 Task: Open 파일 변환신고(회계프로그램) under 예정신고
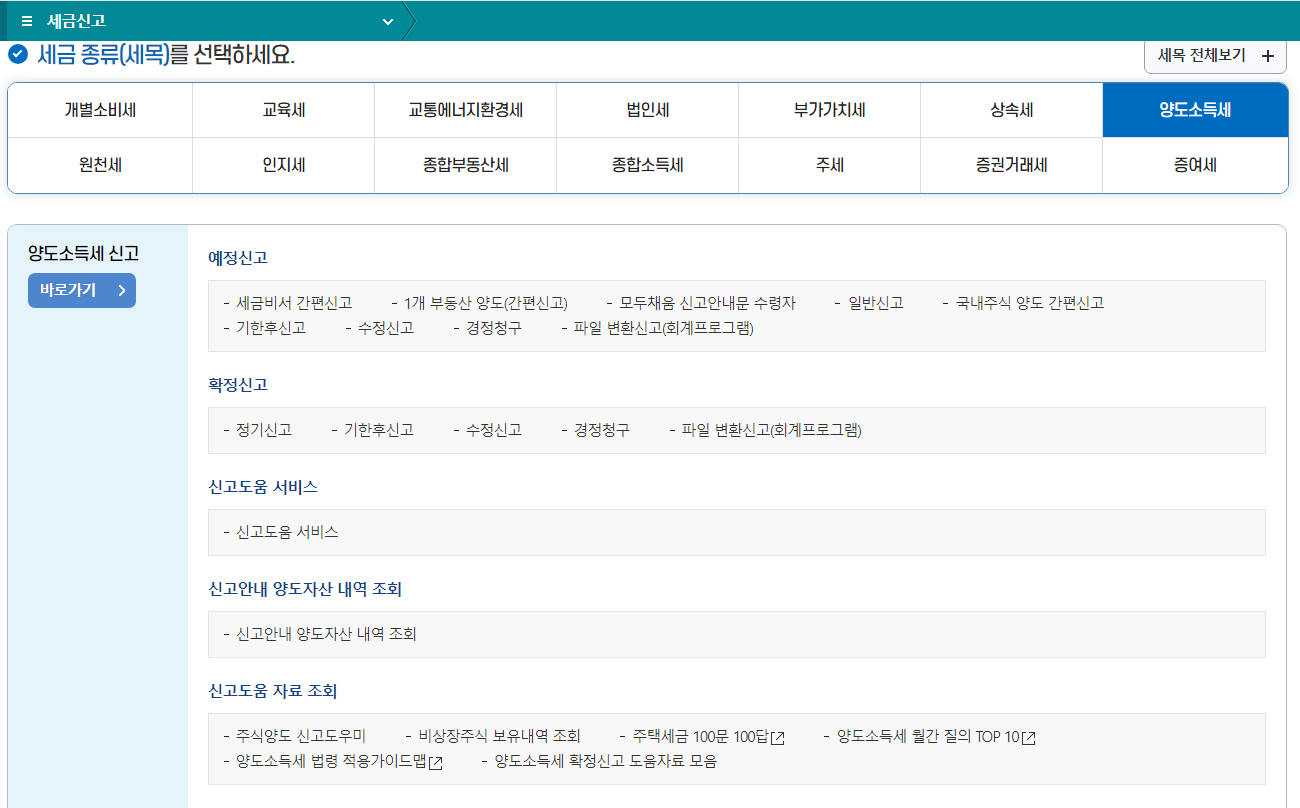663,328
